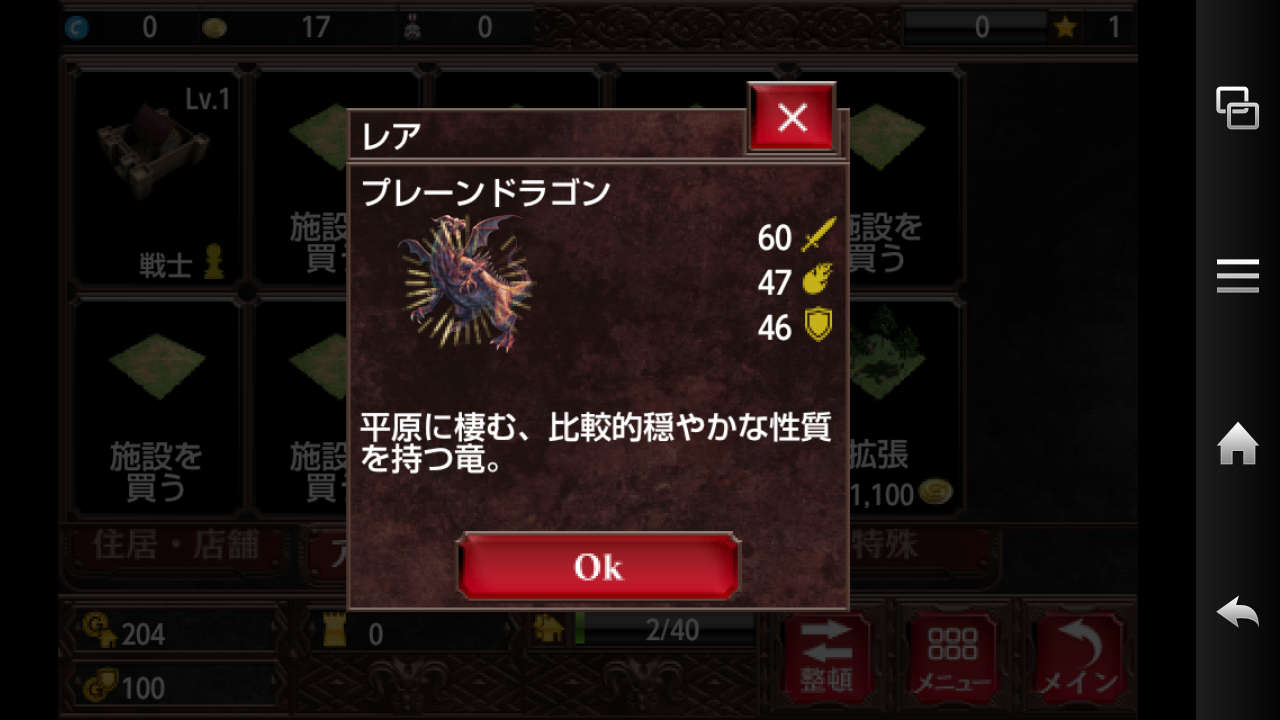Open the 整頓 arrange button
Viewport: 1280px width, 720px height.
point(826,655)
